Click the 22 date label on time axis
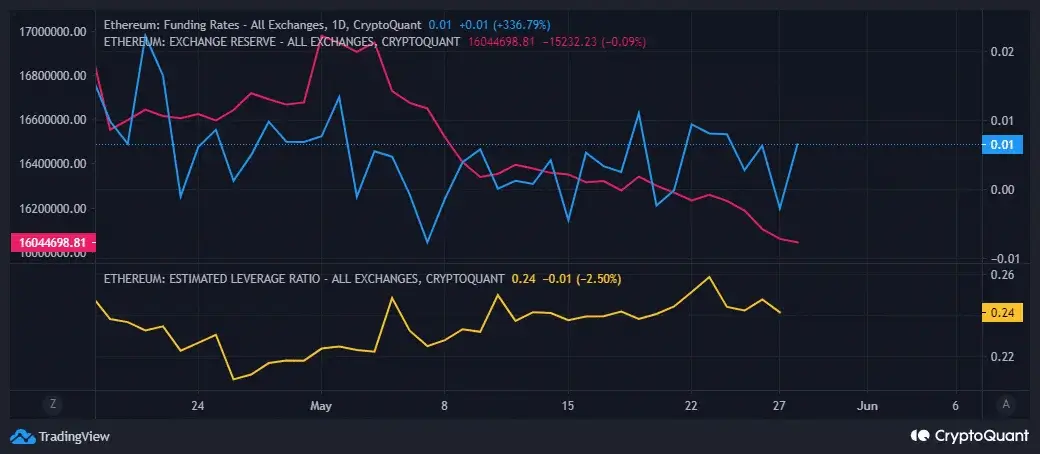 (x=690, y=406)
